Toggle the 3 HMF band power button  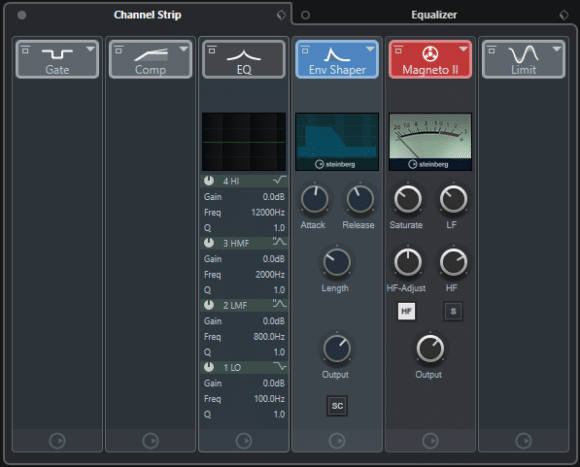tap(209, 243)
